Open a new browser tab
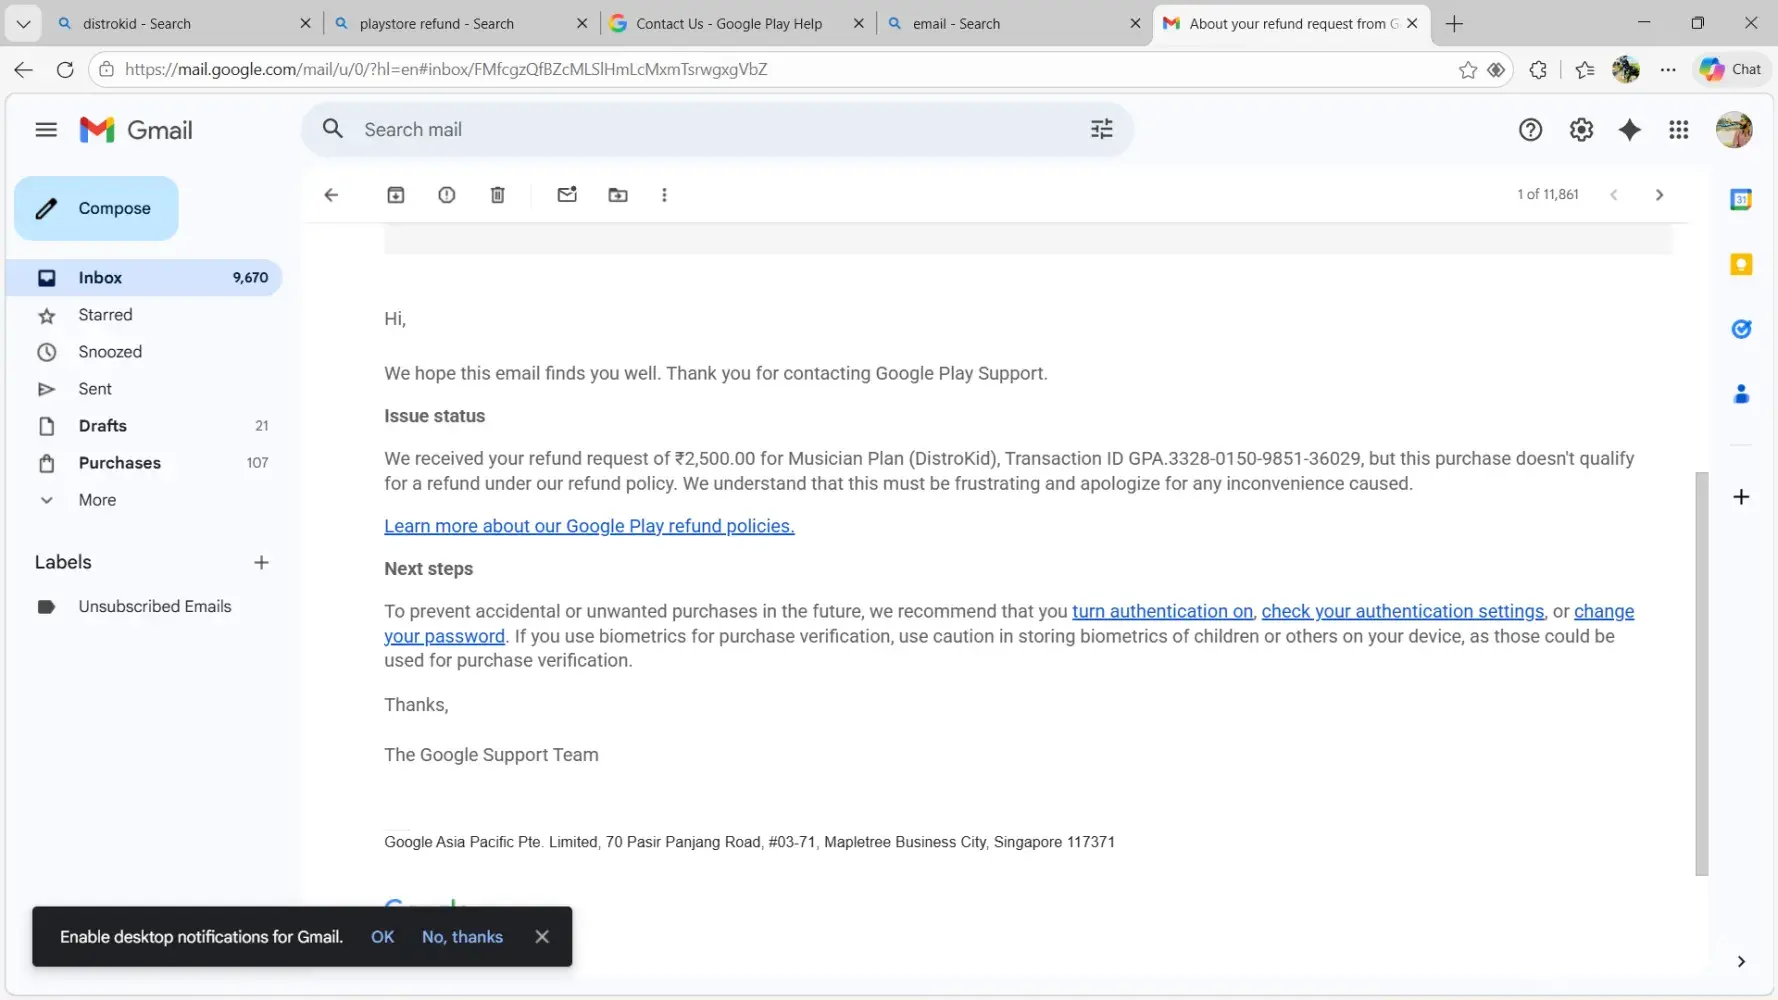This screenshot has height=1000, width=1778. pyautogui.click(x=1454, y=24)
